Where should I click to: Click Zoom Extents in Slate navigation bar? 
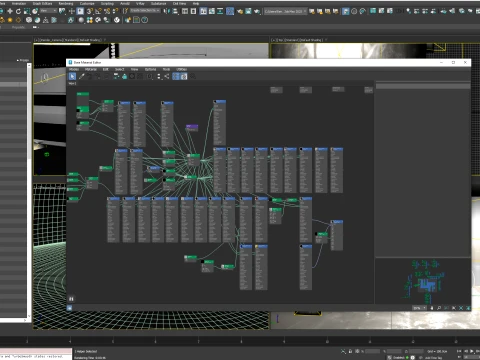pos(454,308)
